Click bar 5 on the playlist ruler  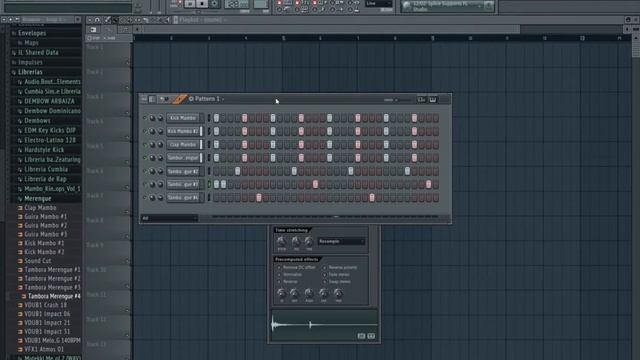click(283, 38)
